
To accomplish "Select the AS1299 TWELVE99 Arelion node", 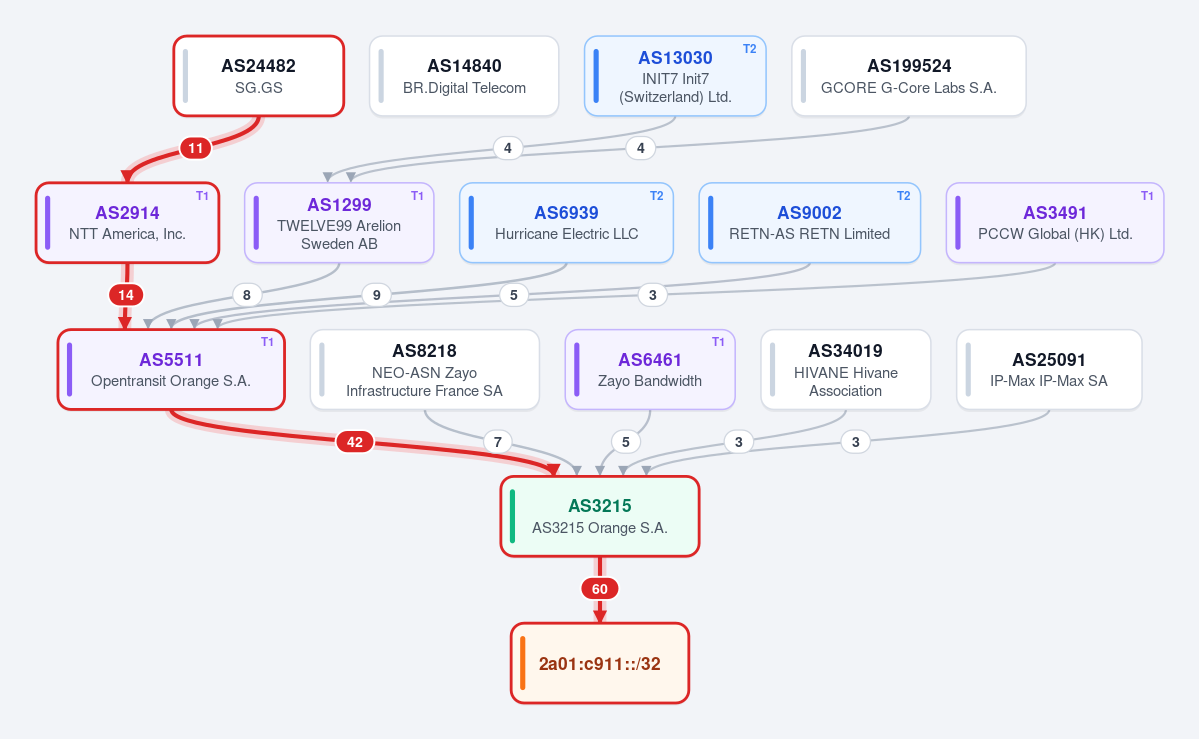I will point(339,223).
